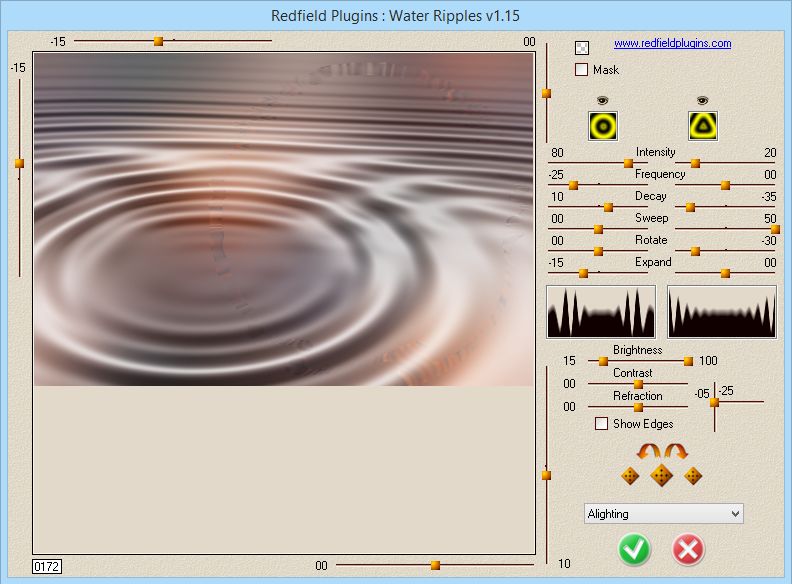Click the light direction crosshair handle
Screen dimensions: 792x584
point(714,402)
